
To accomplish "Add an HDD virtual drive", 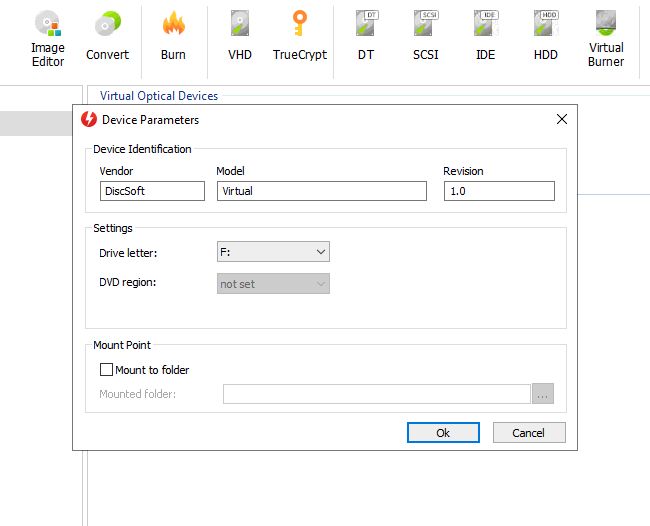I will (546, 36).
